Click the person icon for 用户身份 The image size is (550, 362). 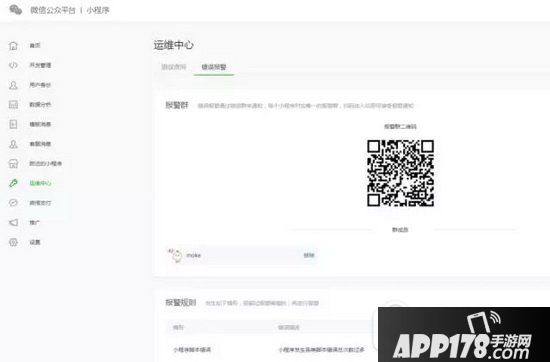pos(13,85)
